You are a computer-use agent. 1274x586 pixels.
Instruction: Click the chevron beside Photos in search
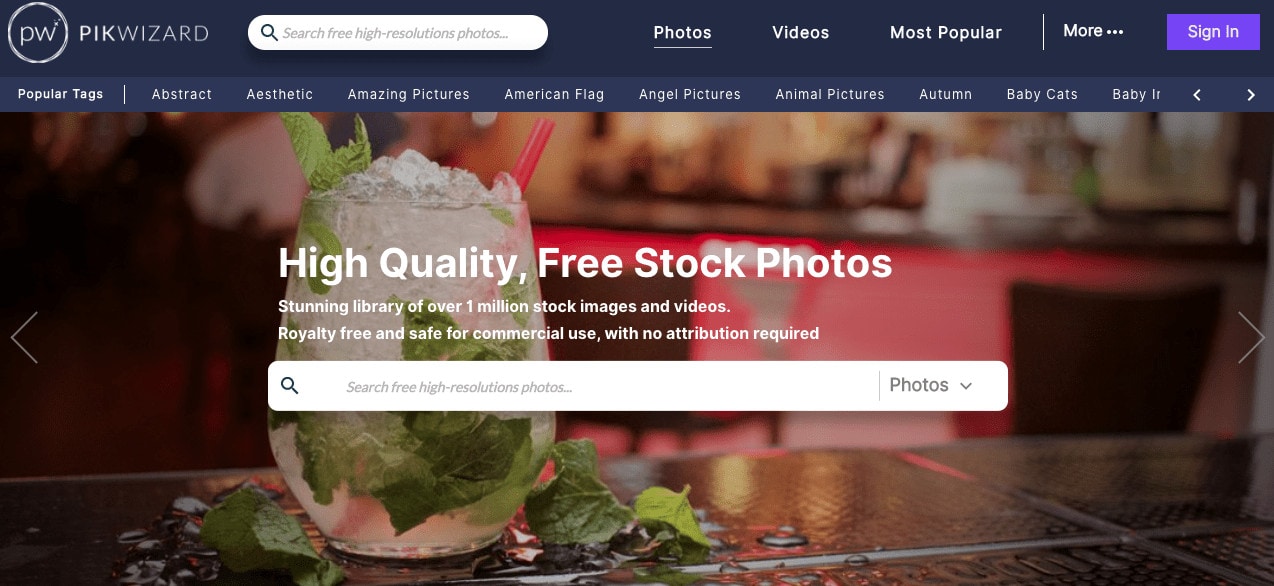(966, 386)
